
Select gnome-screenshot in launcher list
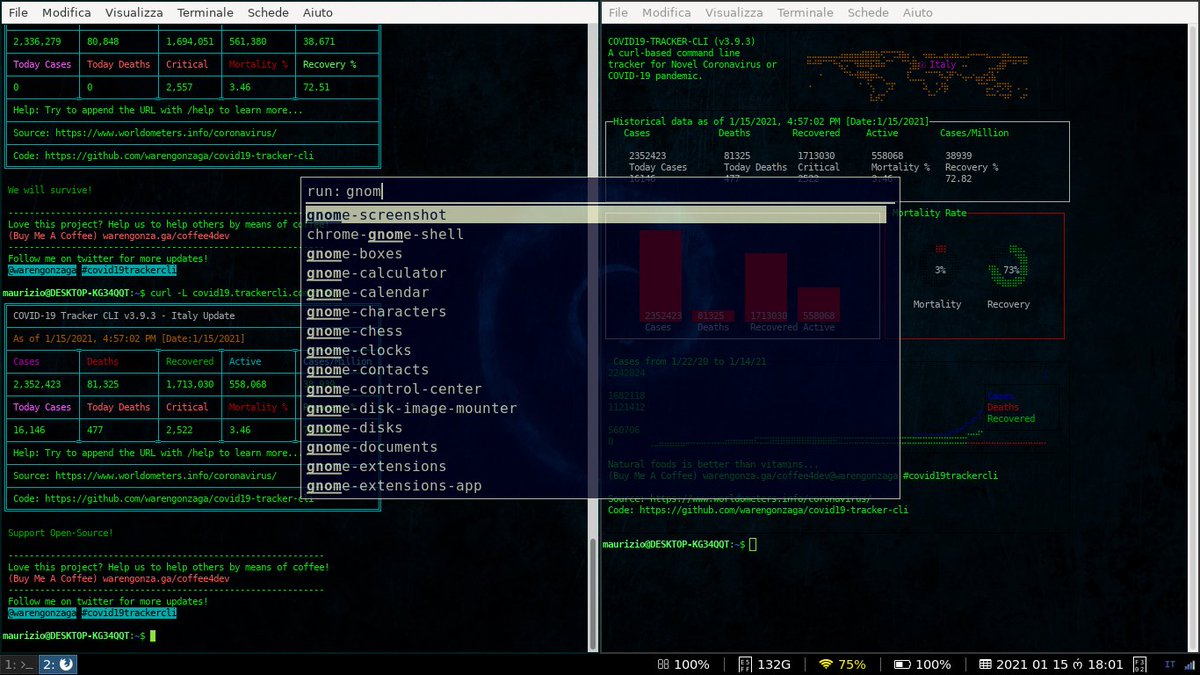click(595, 215)
